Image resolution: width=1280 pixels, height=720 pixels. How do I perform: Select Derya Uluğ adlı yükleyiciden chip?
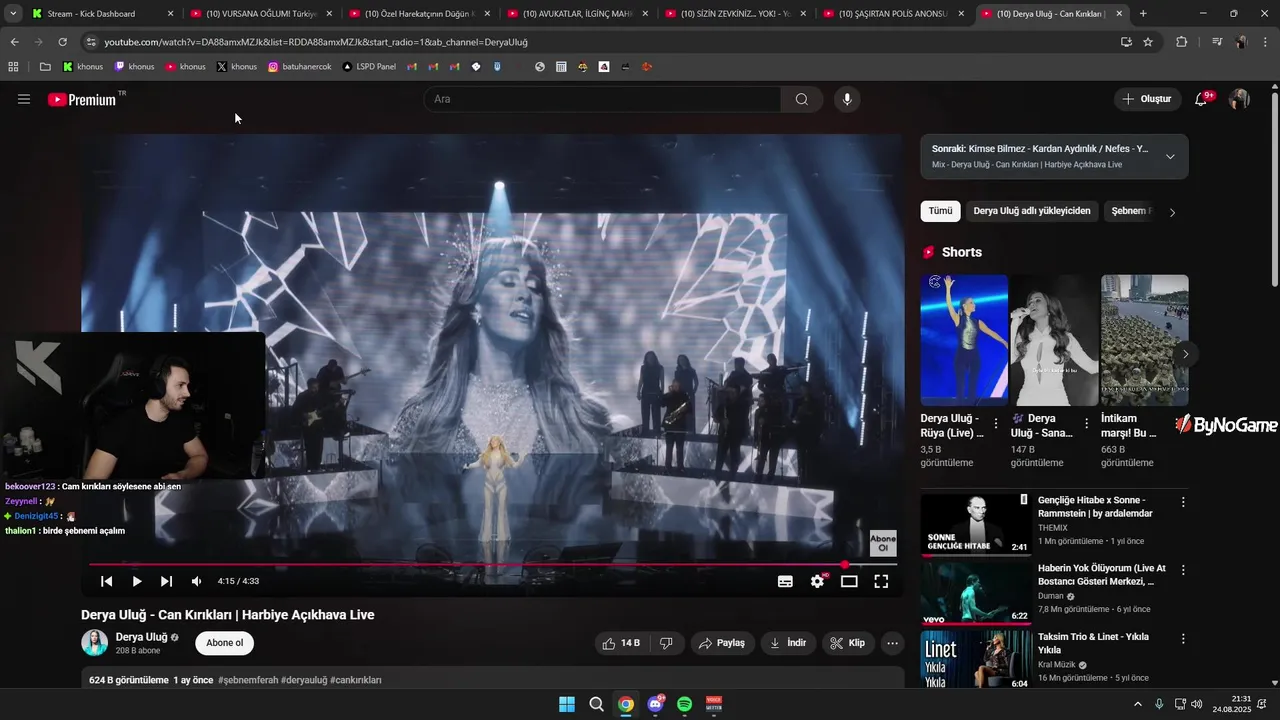pyautogui.click(x=1032, y=211)
